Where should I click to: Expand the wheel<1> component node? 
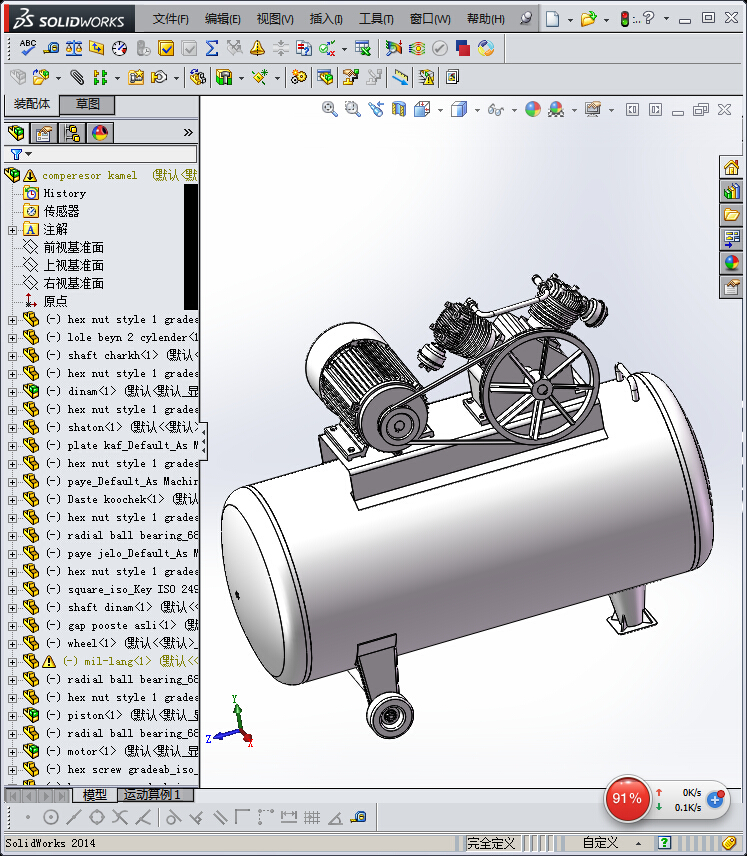[x=13, y=644]
